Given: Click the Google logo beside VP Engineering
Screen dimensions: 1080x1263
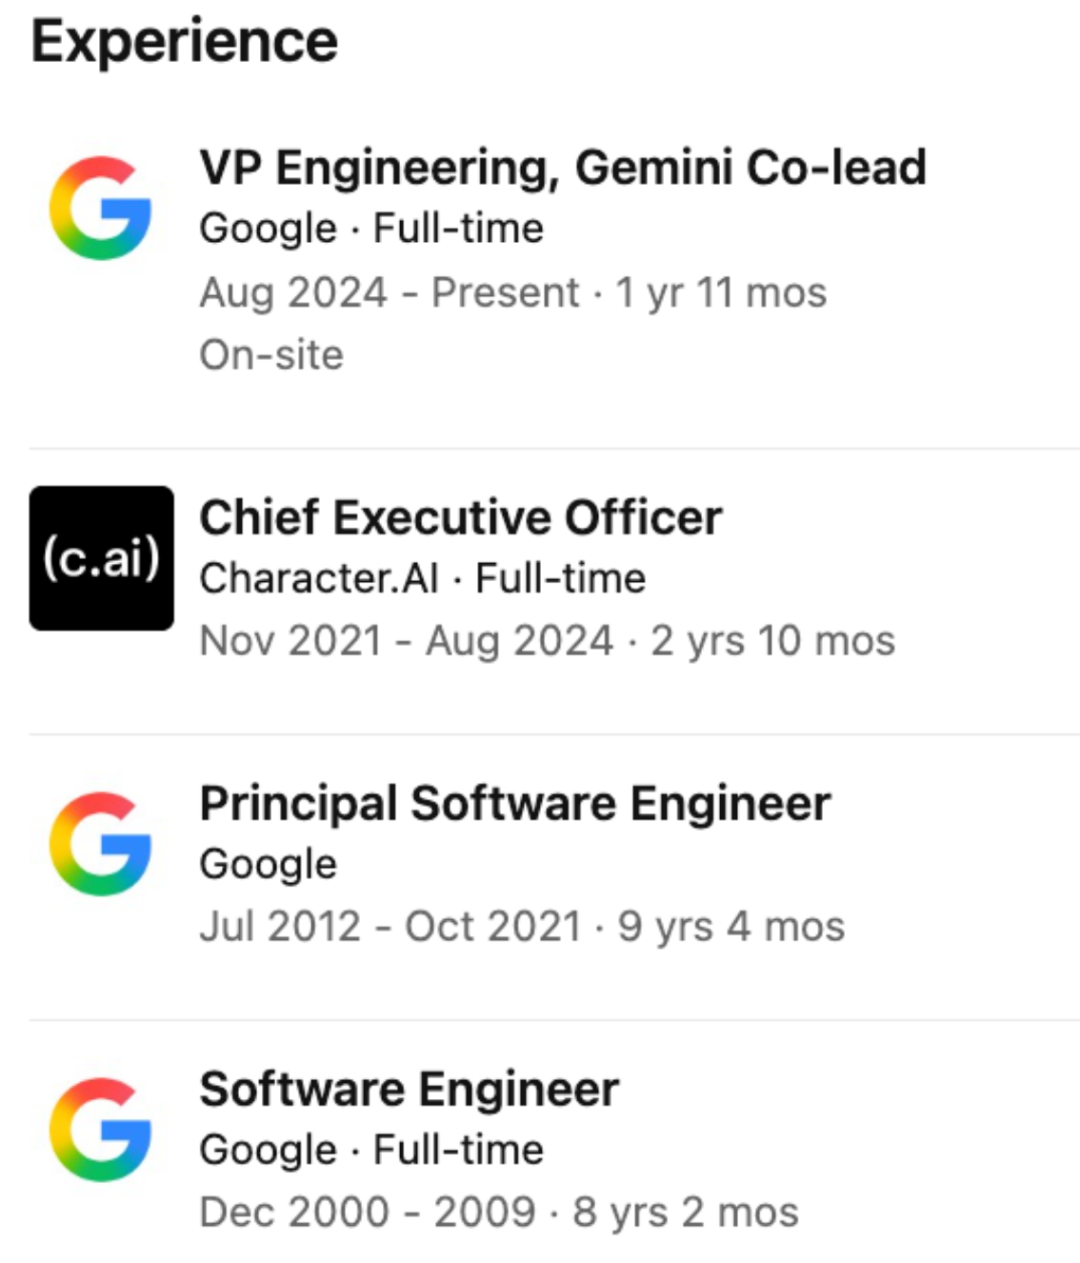Looking at the screenshot, I should point(100,208).
